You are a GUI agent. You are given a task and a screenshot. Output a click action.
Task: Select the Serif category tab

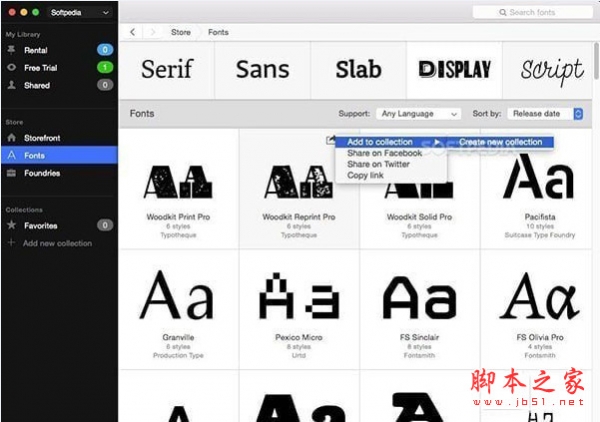point(167,70)
